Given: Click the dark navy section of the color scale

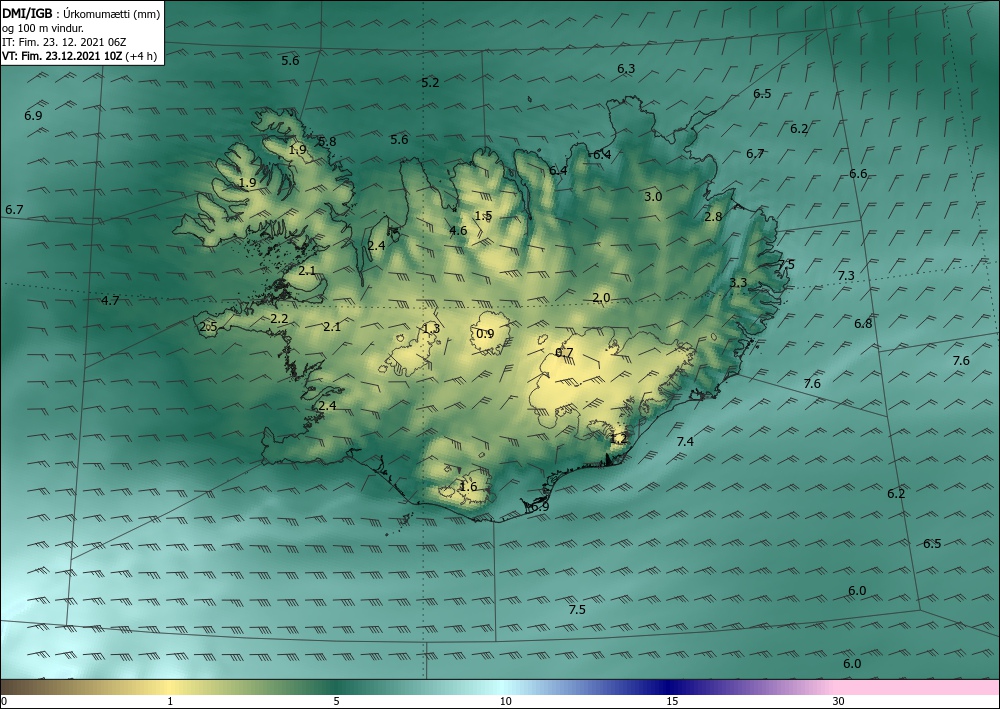Looking at the screenshot, I should coord(670,687).
